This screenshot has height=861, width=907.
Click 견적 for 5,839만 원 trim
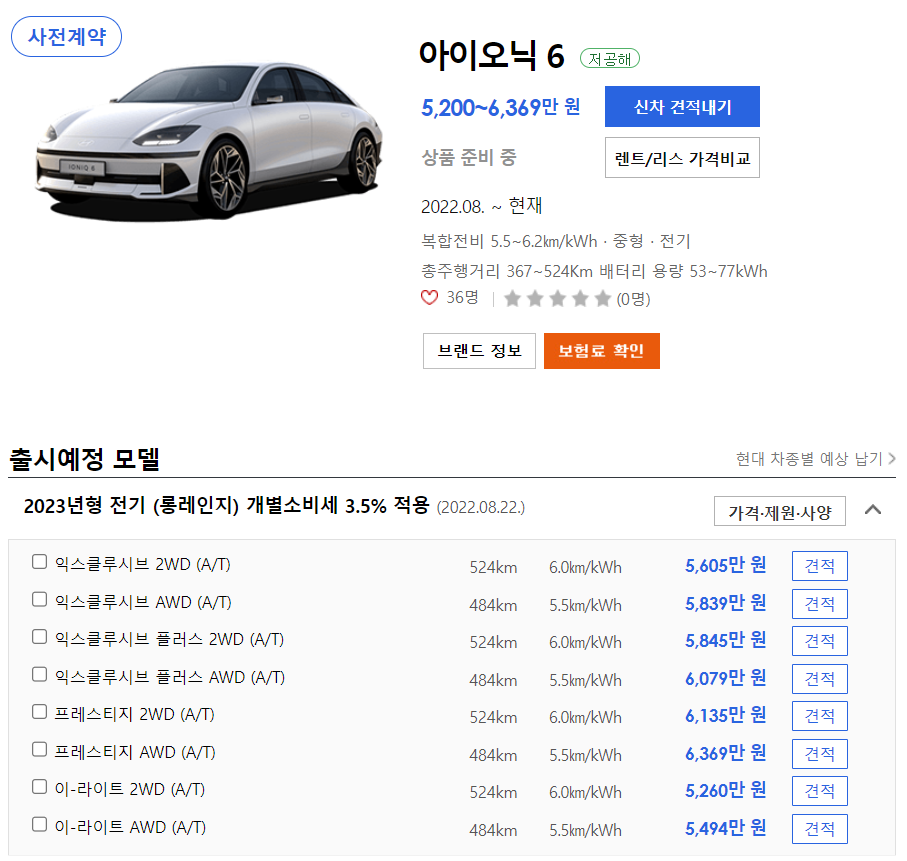[x=820, y=604]
